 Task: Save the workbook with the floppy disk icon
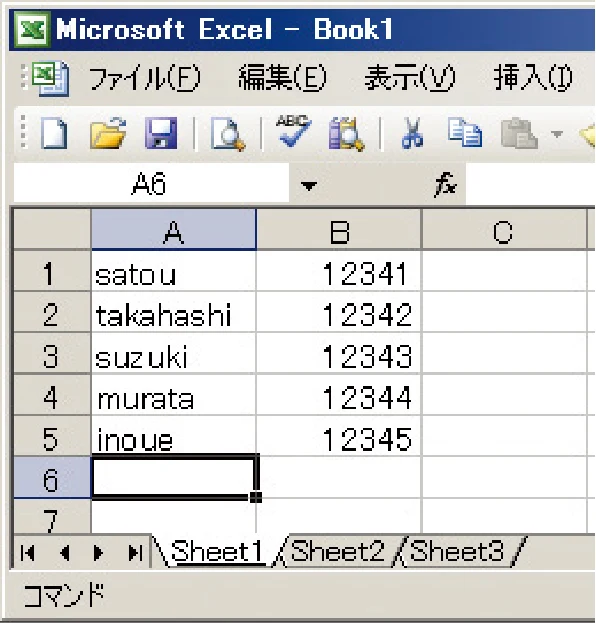[161, 134]
